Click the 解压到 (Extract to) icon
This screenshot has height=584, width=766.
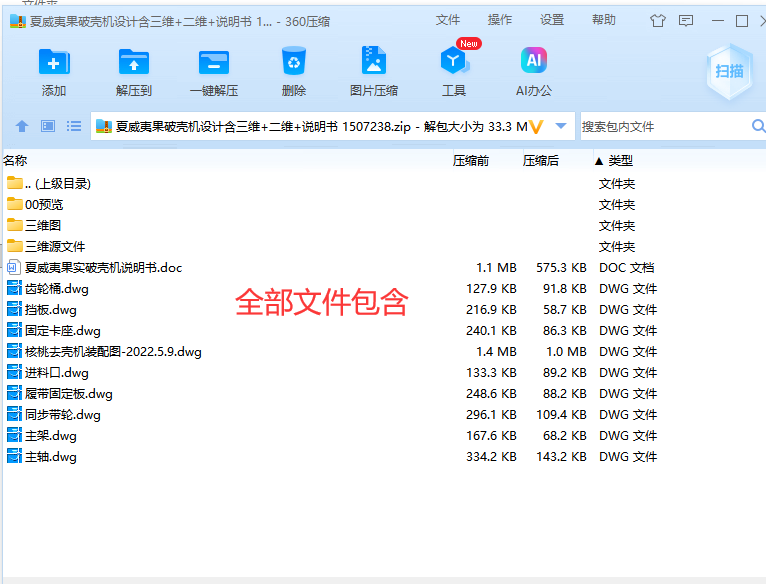(x=134, y=63)
